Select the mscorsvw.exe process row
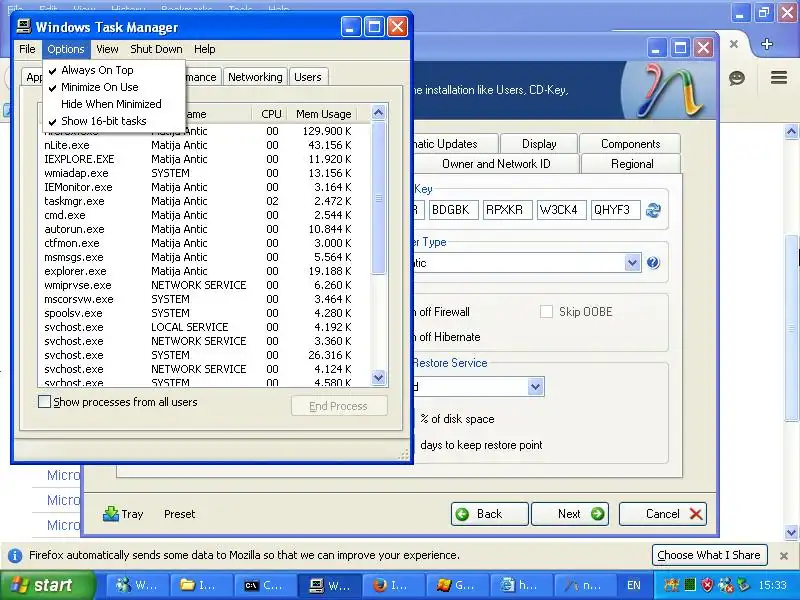This screenshot has height=600, width=800. 204,299
